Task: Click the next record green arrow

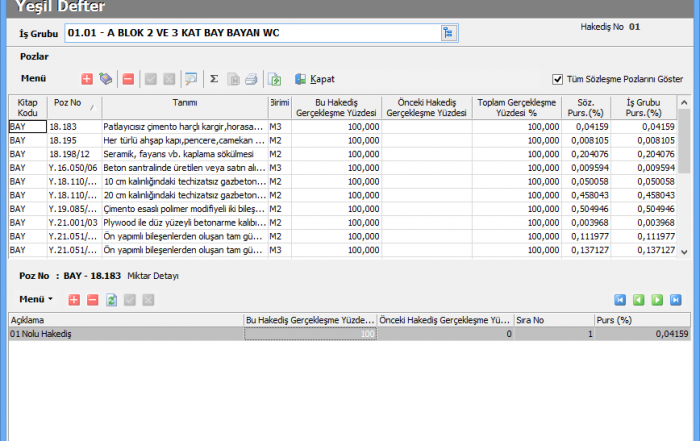Action: click(x=658, y=299)
